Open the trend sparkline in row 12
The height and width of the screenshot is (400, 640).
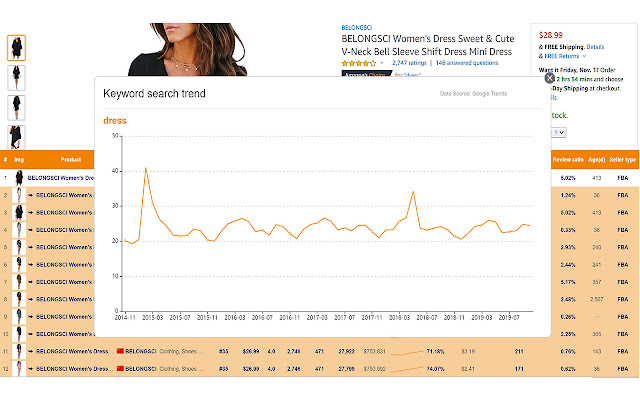[407, 369]
